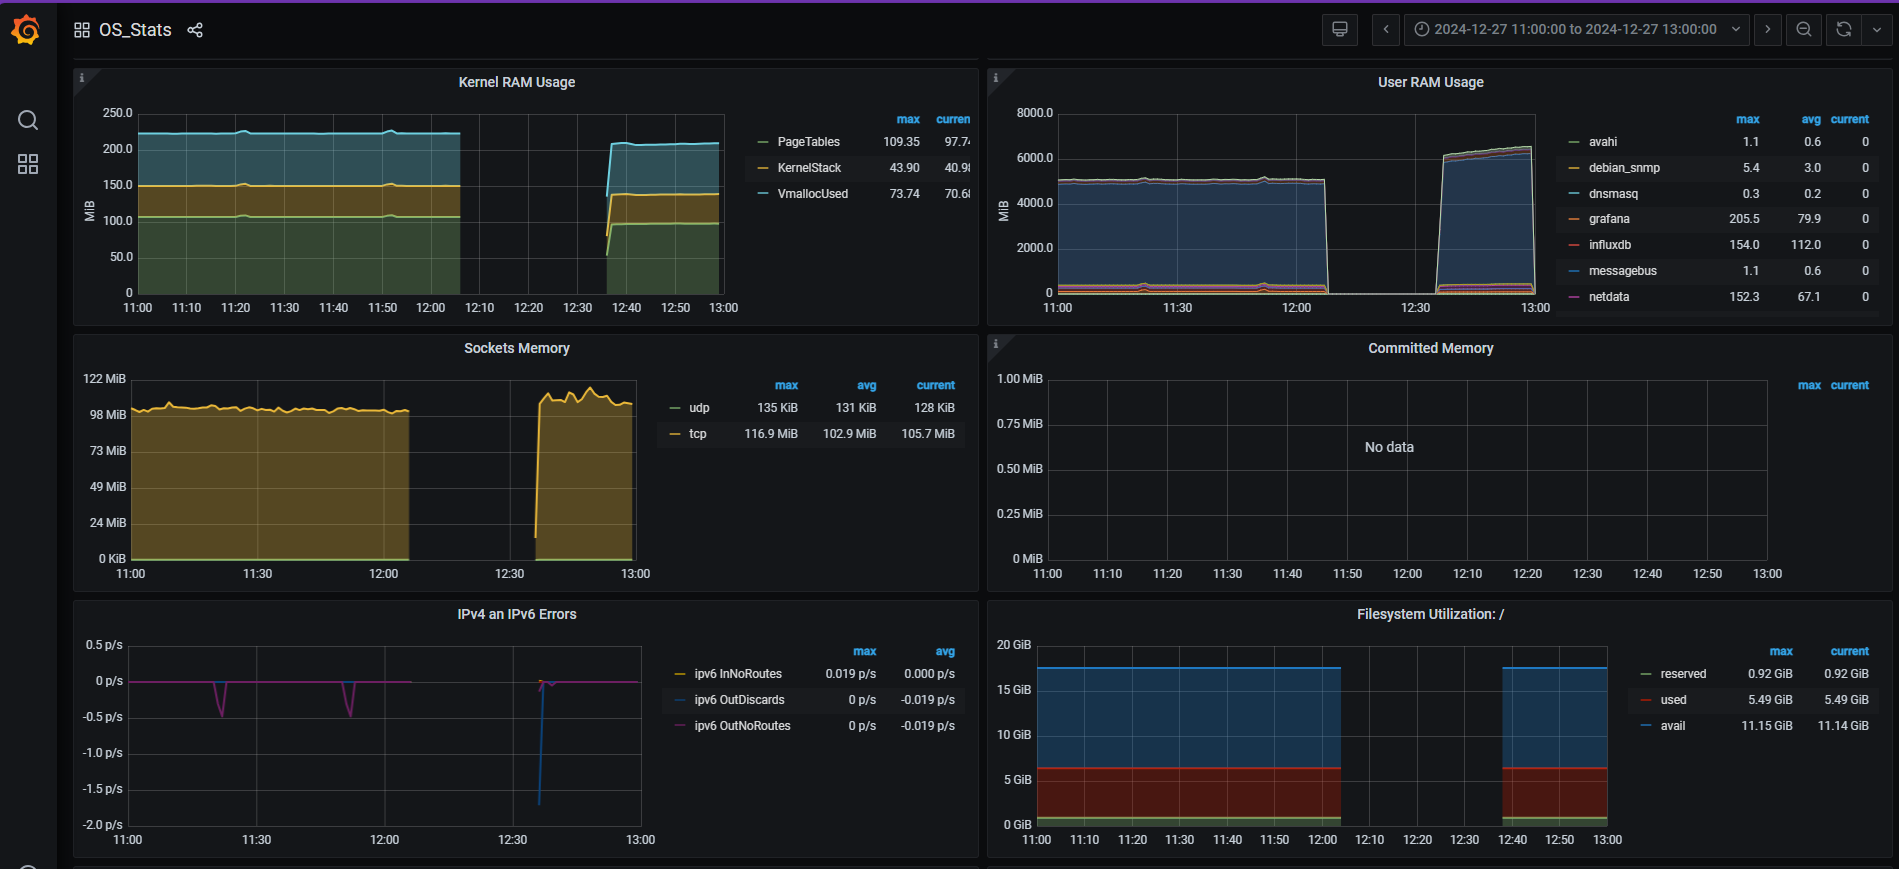
Task: Toggle the debian_snmp series in legend
Action: pyautogui.click(x=1624, y=168)
